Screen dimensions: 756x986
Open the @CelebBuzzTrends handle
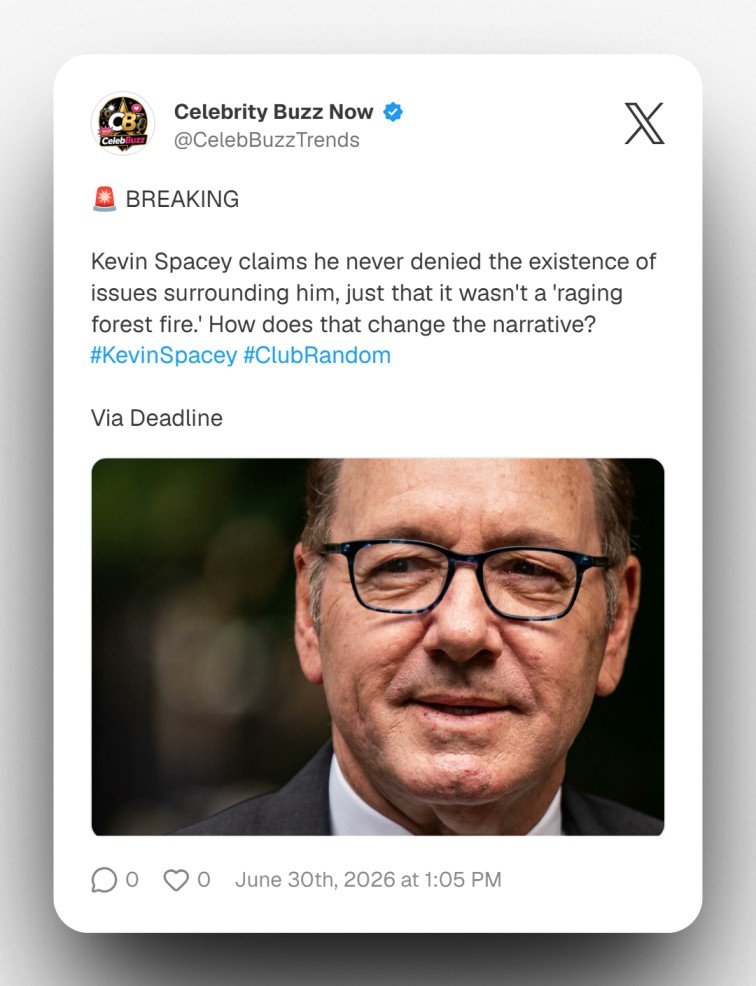pyautogui.click(x=267, y=140)
